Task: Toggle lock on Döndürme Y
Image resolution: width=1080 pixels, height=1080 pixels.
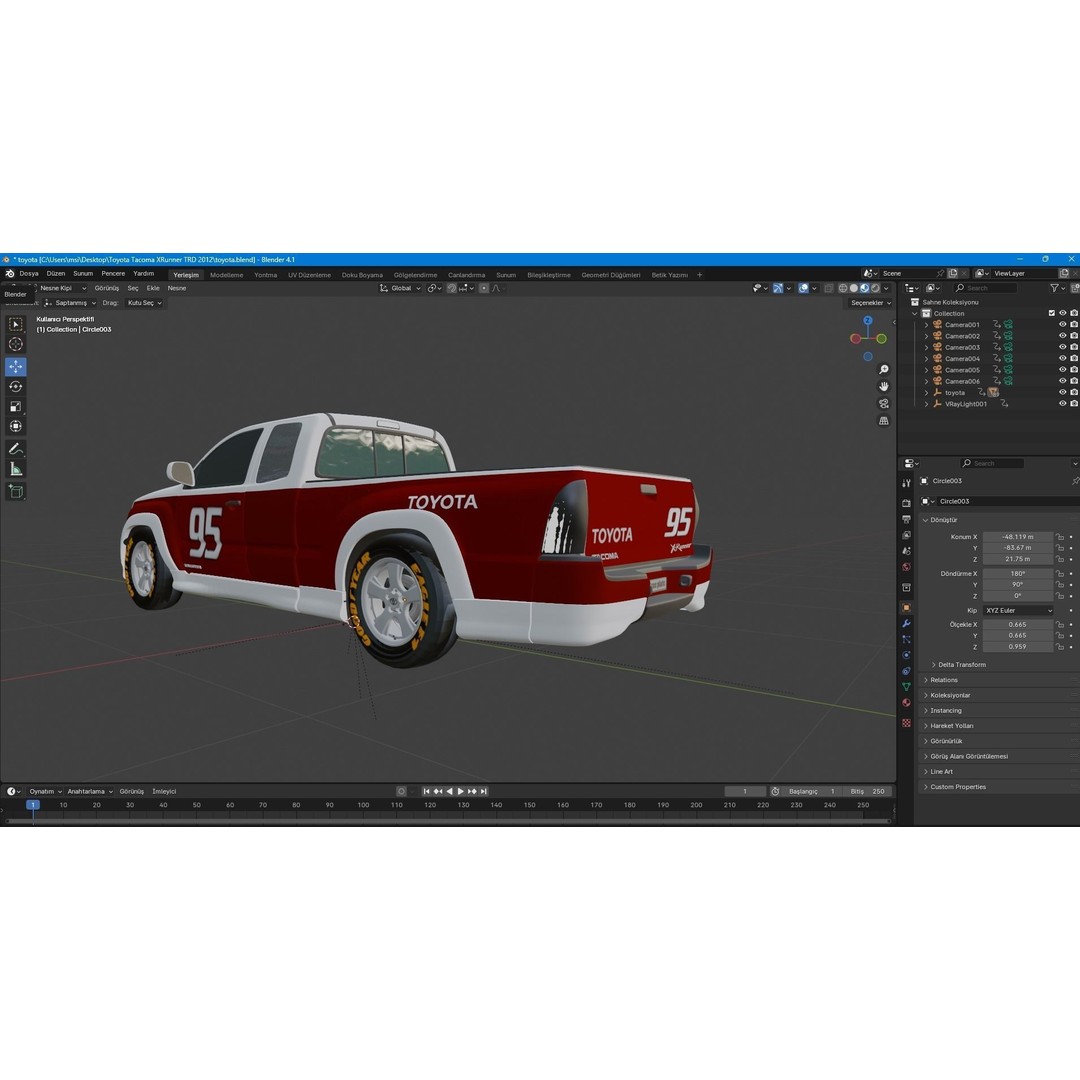Action: (x=1060, y=585)
